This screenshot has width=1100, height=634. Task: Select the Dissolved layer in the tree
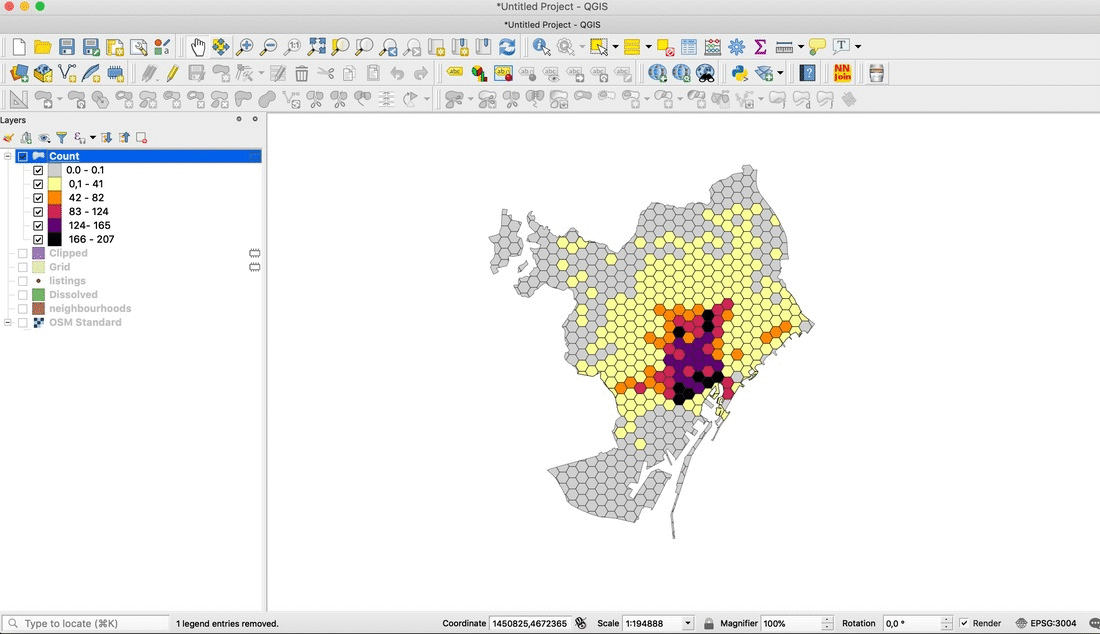73,295
